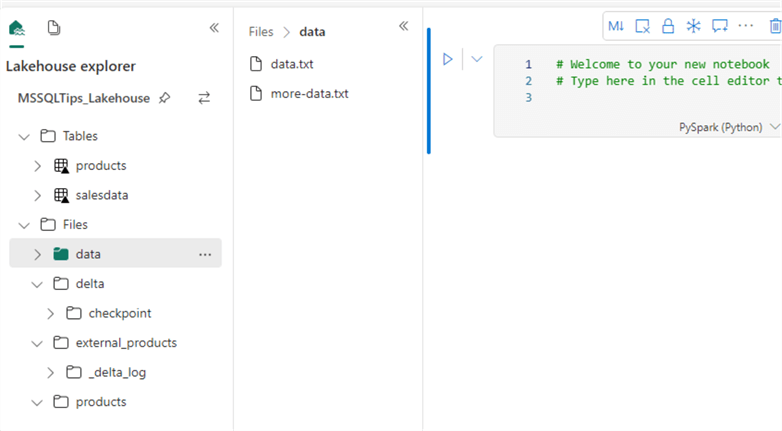Go to Files in the breadcrumb
Image resolution: width=782 pixels, height=431 pixels.
(261, 32)
